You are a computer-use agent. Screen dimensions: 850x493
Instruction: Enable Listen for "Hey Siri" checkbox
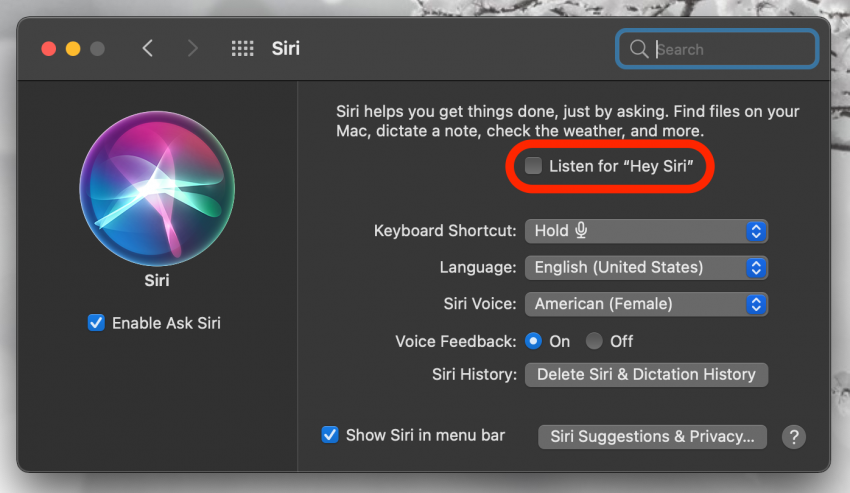[x=534, y=166]
